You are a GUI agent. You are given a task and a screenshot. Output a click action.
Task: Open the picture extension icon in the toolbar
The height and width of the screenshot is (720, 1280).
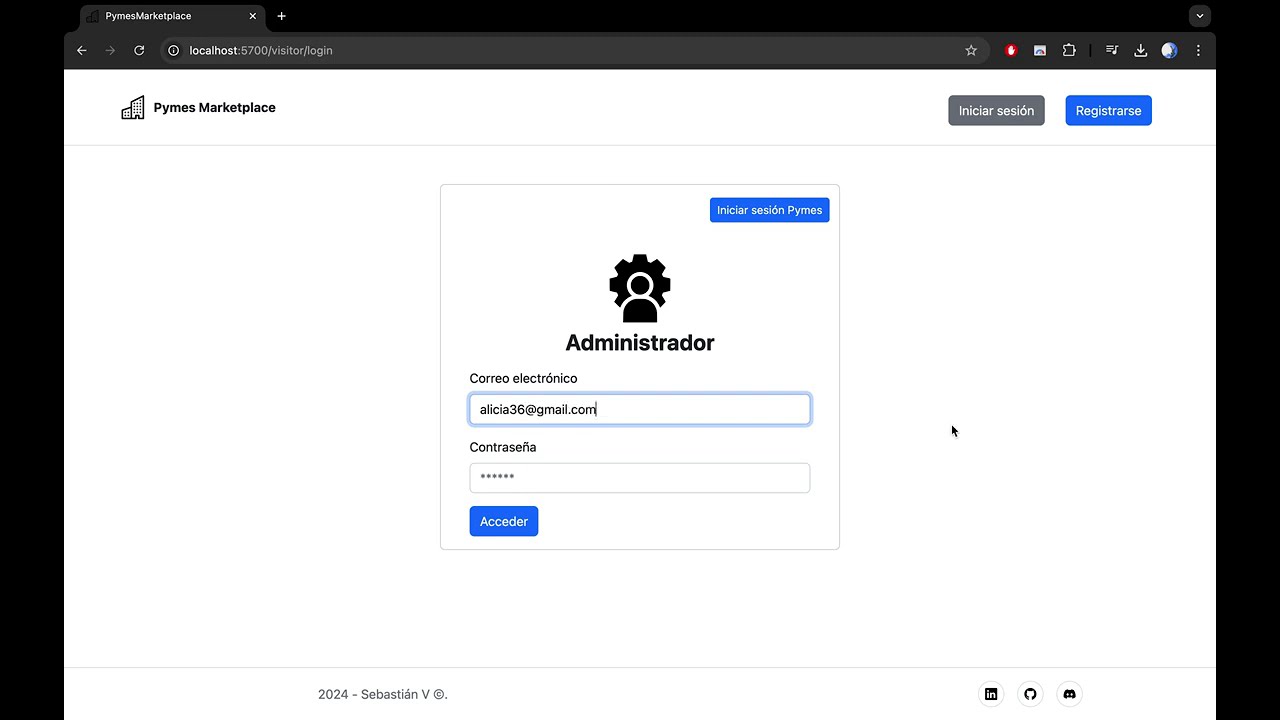[x=1040, y=50]
